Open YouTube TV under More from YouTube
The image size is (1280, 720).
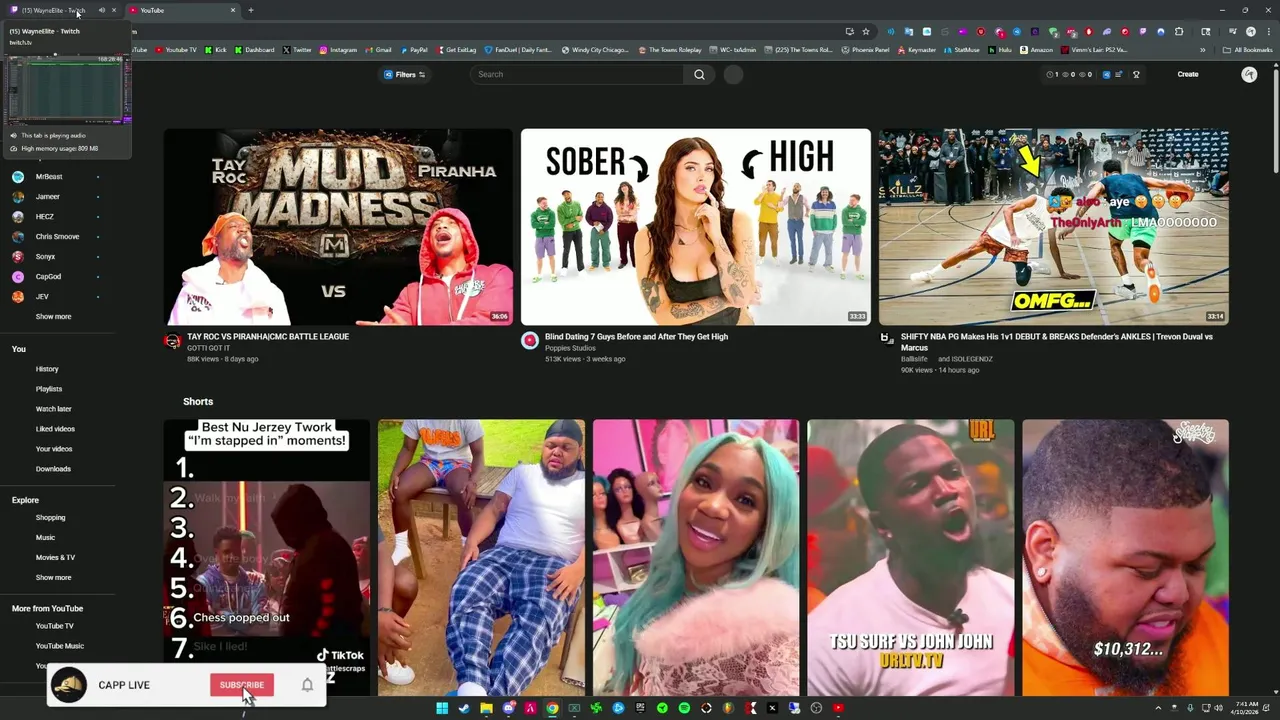click(x=55, y=626)
